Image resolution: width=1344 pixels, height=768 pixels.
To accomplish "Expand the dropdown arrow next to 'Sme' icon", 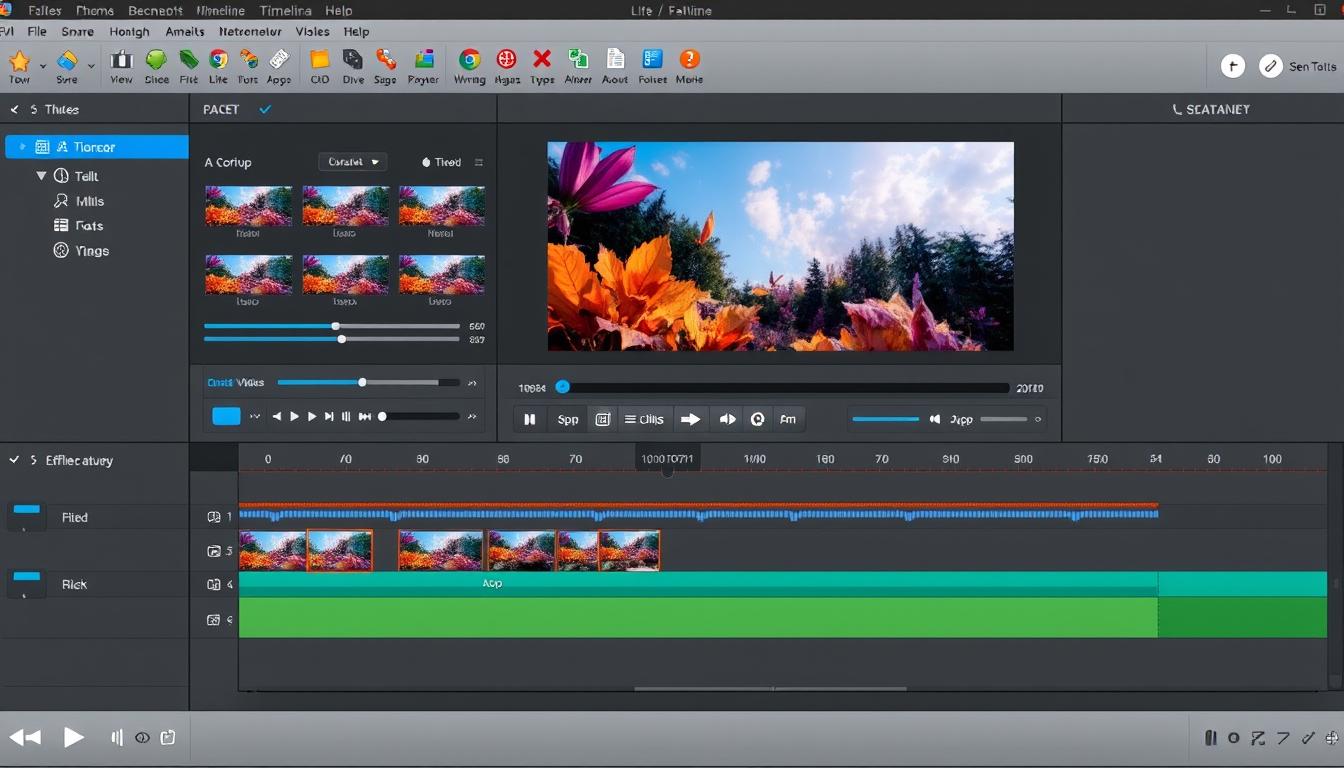I will [91, 66].
